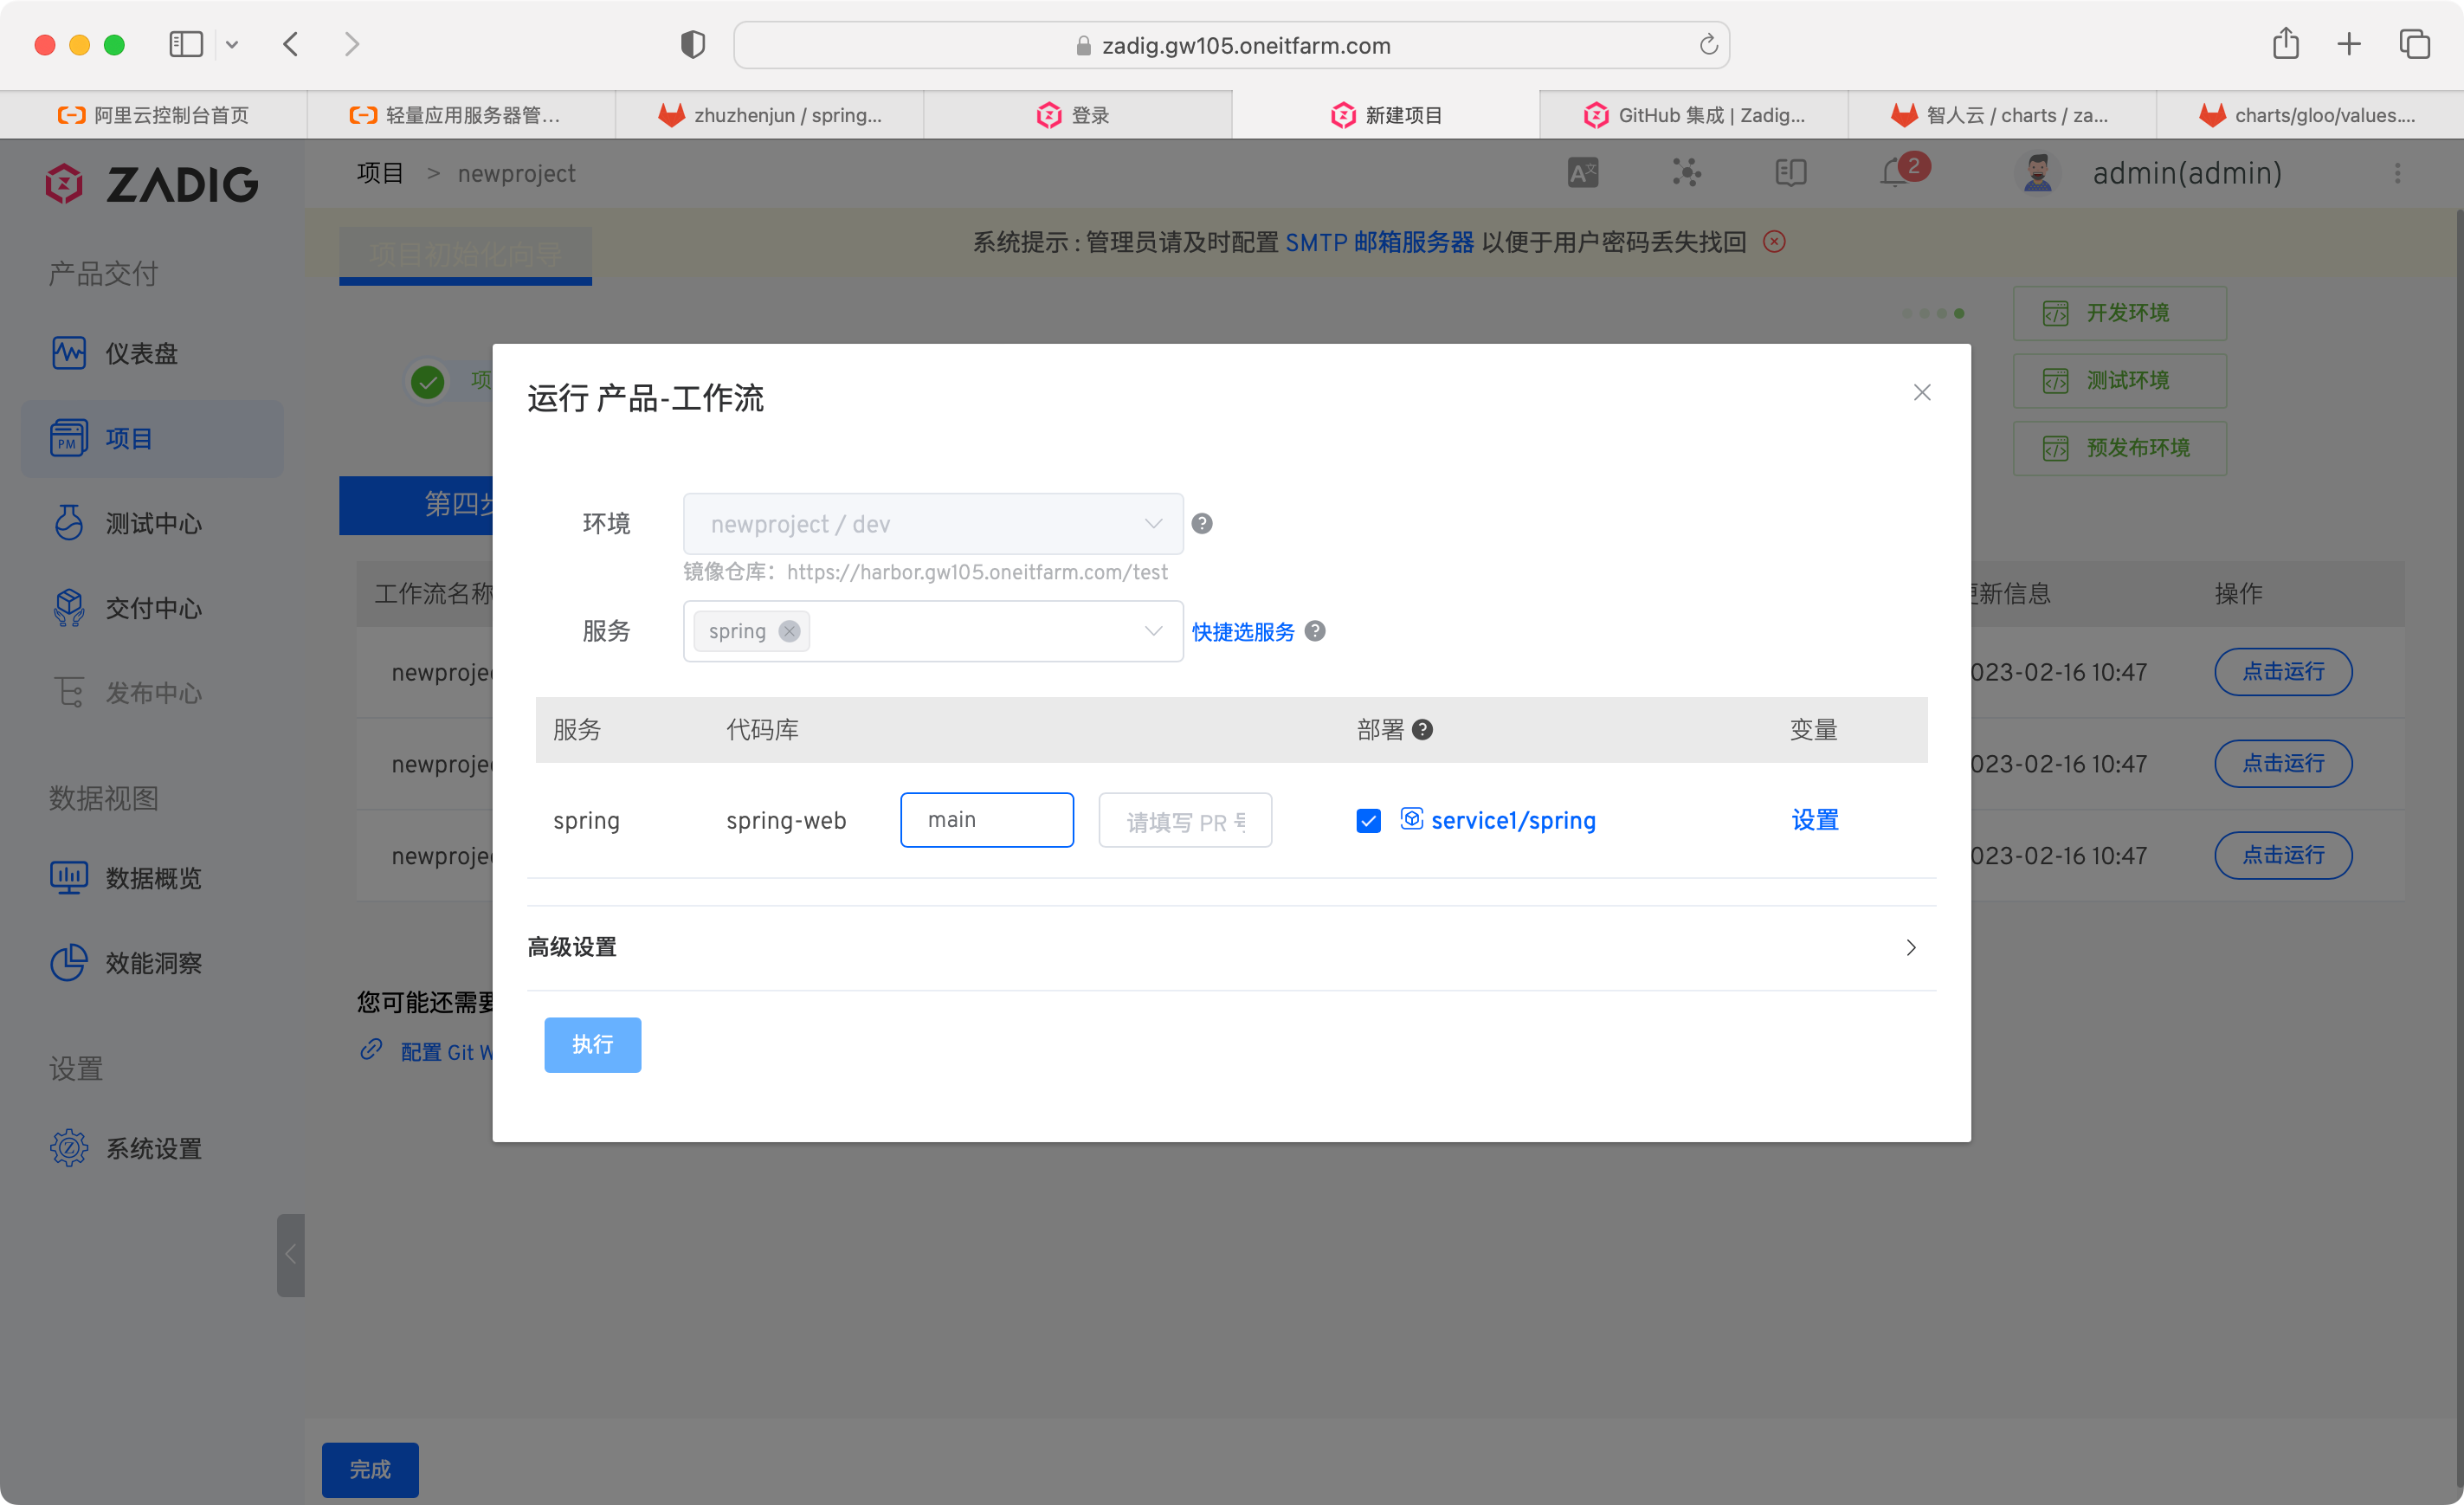
Task: Click the help icon beside 快捷选服务
Action: pos(1315,631)
